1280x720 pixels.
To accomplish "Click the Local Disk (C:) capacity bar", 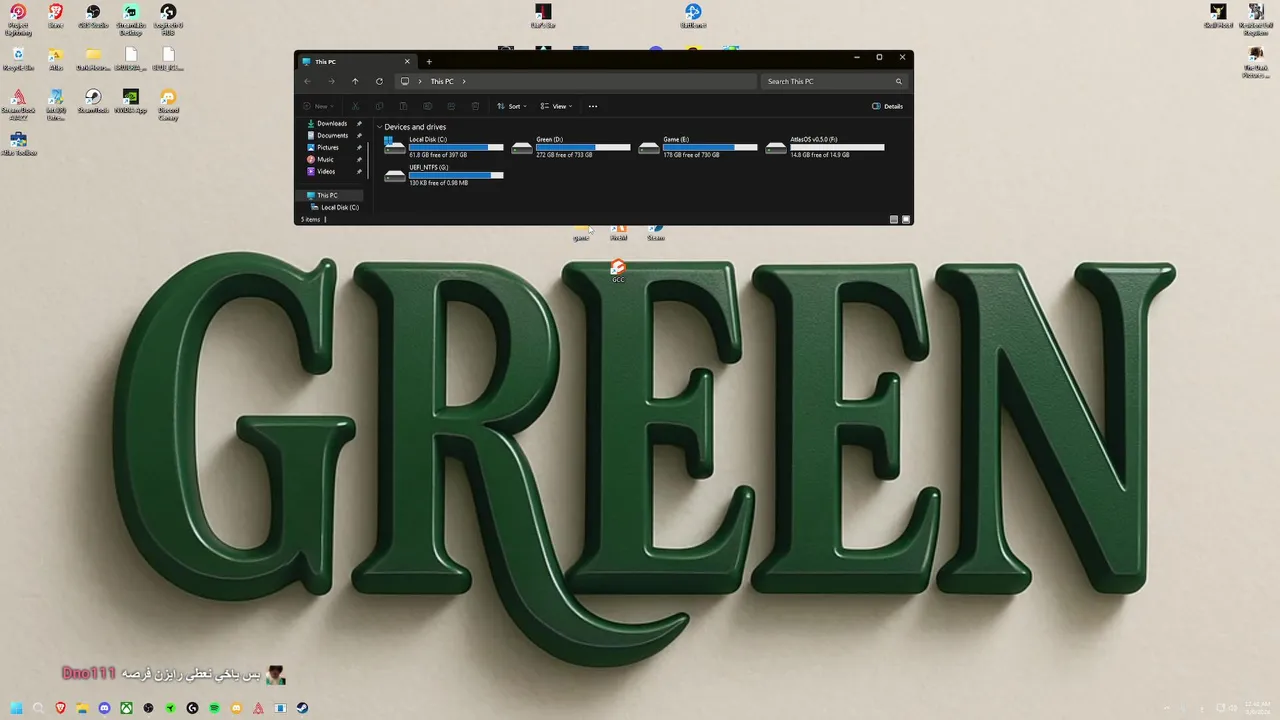I will (456, 147).
